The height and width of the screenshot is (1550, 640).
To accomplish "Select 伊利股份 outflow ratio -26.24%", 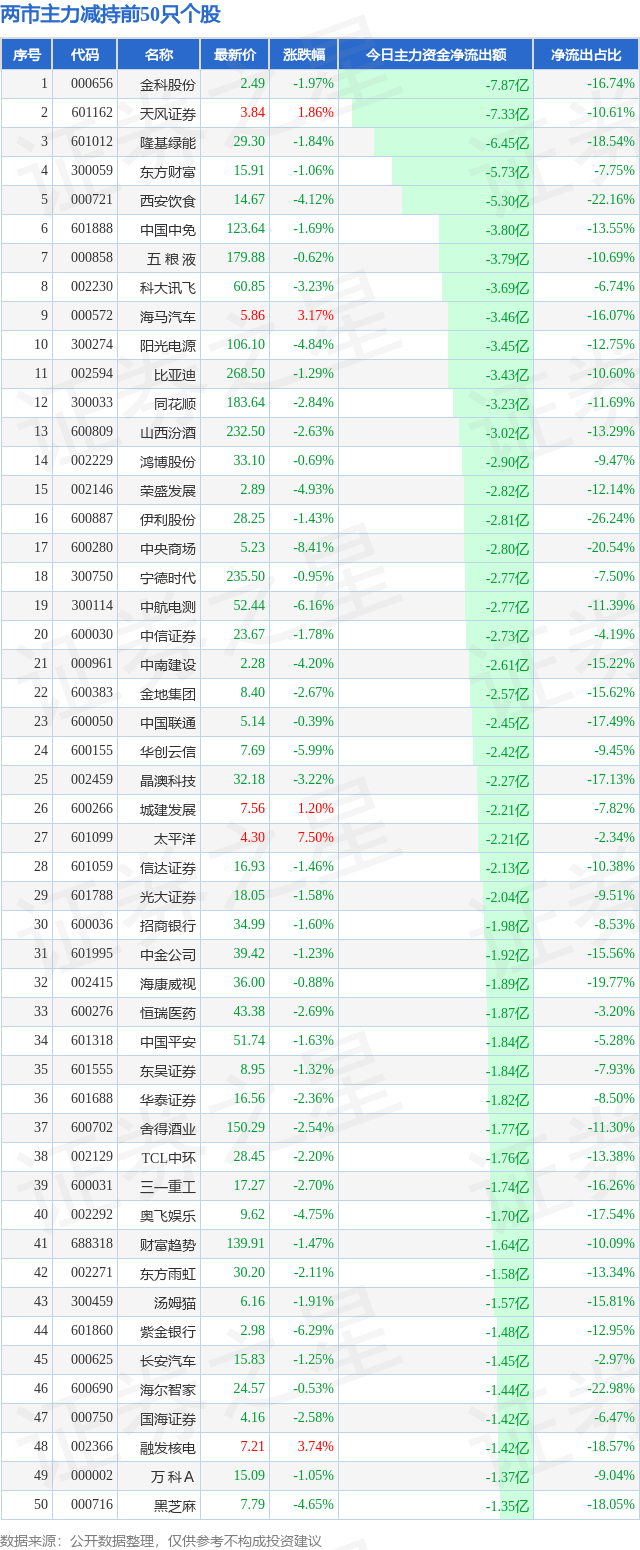I will click(611, 519).
